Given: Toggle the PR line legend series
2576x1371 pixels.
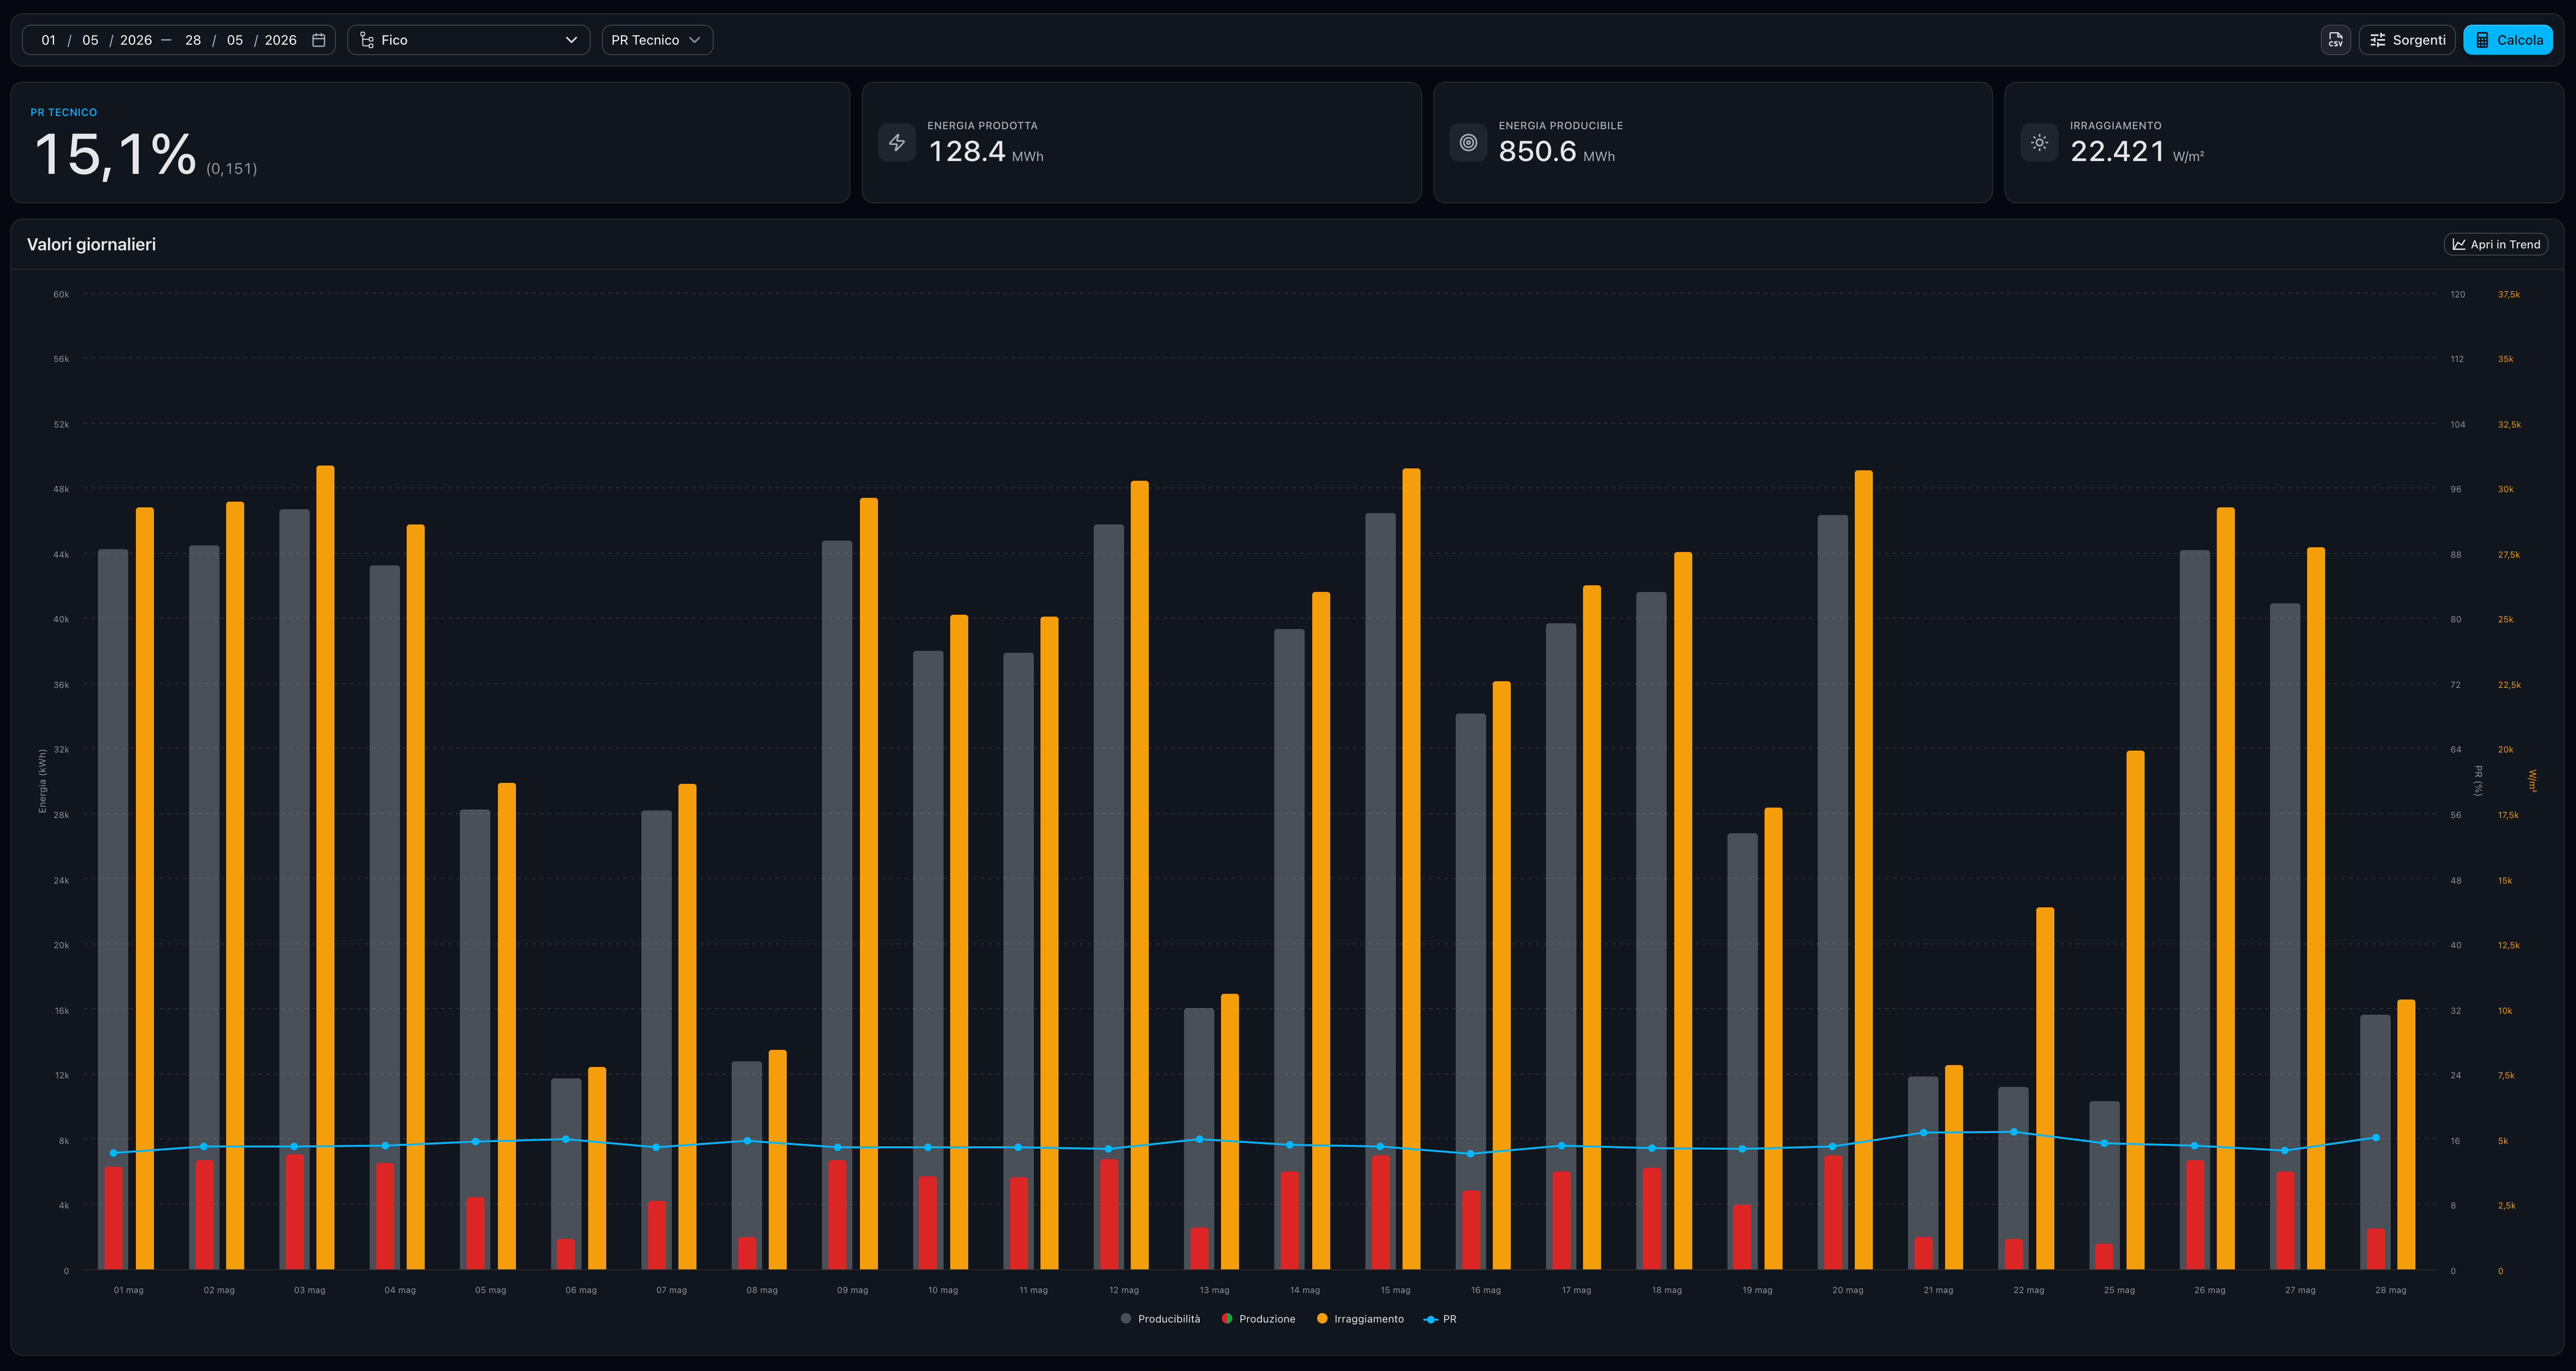Looking at the screenshot, I should click(x=1440, y=1319).
